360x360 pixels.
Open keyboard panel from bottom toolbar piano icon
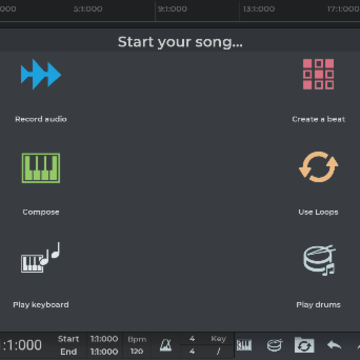244,345
